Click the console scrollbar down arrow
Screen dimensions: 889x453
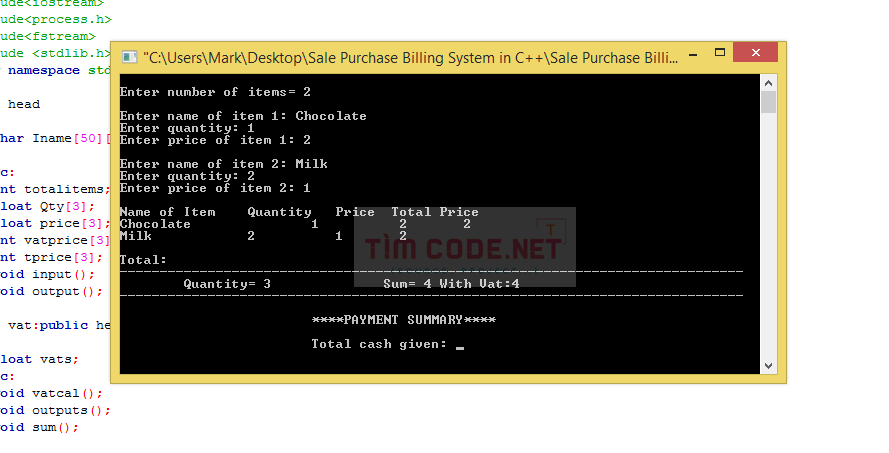point(768,366)
